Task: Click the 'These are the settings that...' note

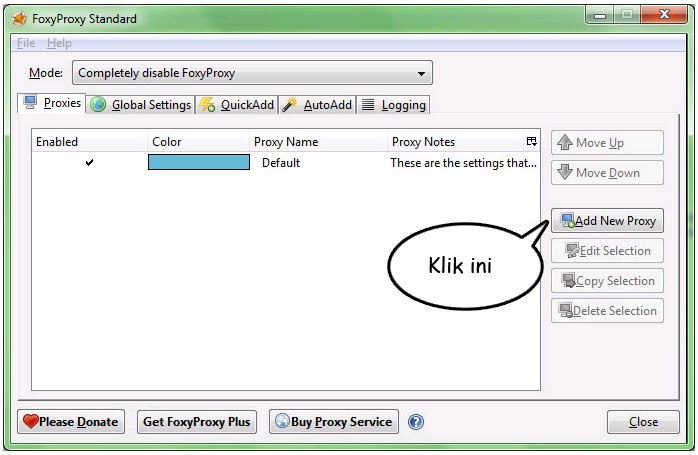Action: pos(463,163)
